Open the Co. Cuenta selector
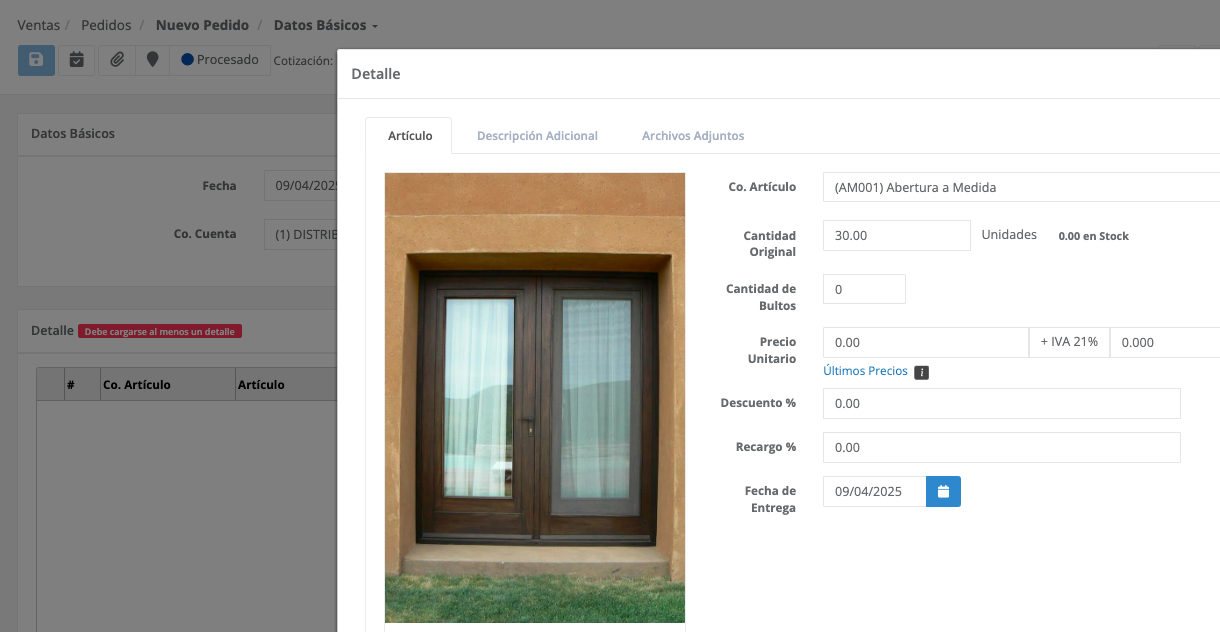The height and width of the screenshot is (632, 1220). tap(300, 235)
